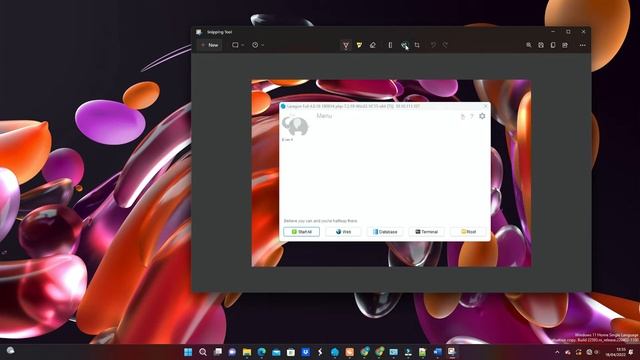640x360 pixels.
Task: Open File Explorer from taskbar
Action: (247, 352)
